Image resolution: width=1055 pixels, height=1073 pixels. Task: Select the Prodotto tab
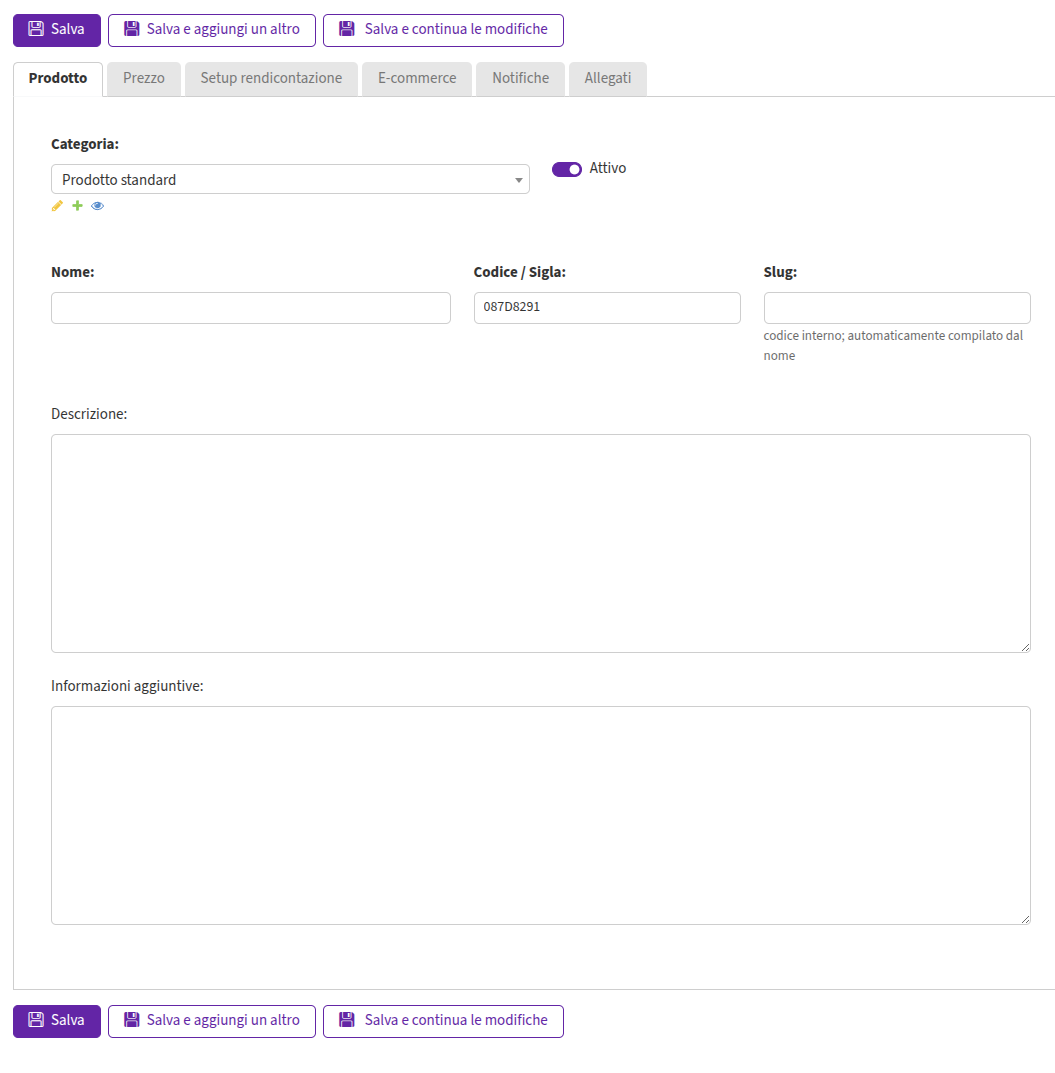58,79
